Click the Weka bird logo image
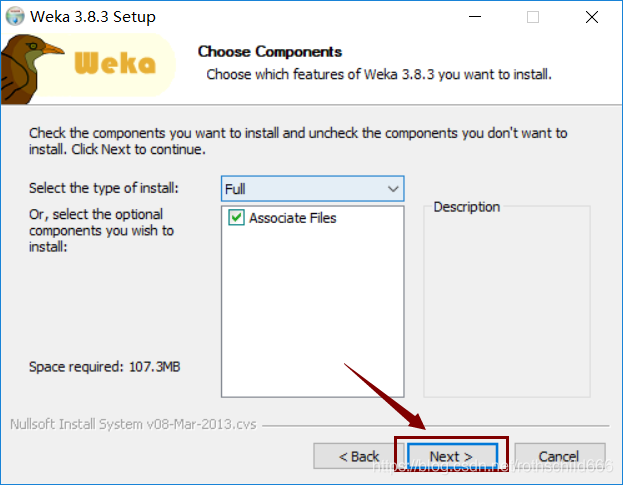 coord(28,68)
